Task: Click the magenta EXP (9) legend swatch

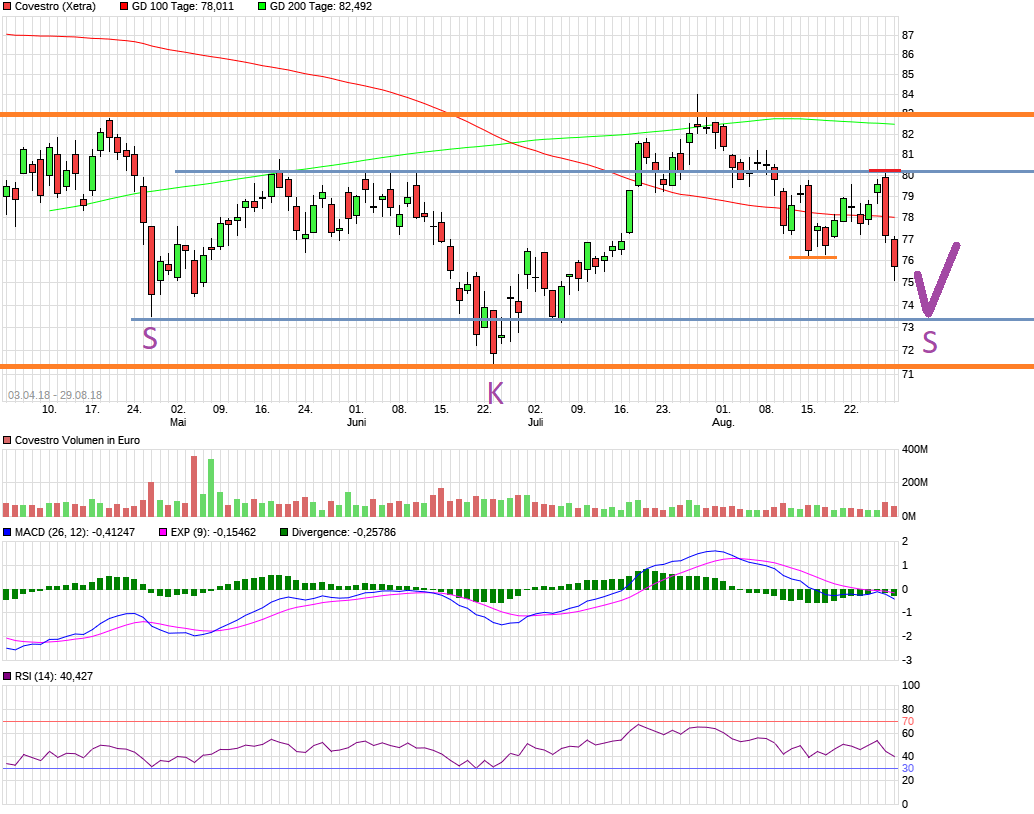Action: pos(163,532)
